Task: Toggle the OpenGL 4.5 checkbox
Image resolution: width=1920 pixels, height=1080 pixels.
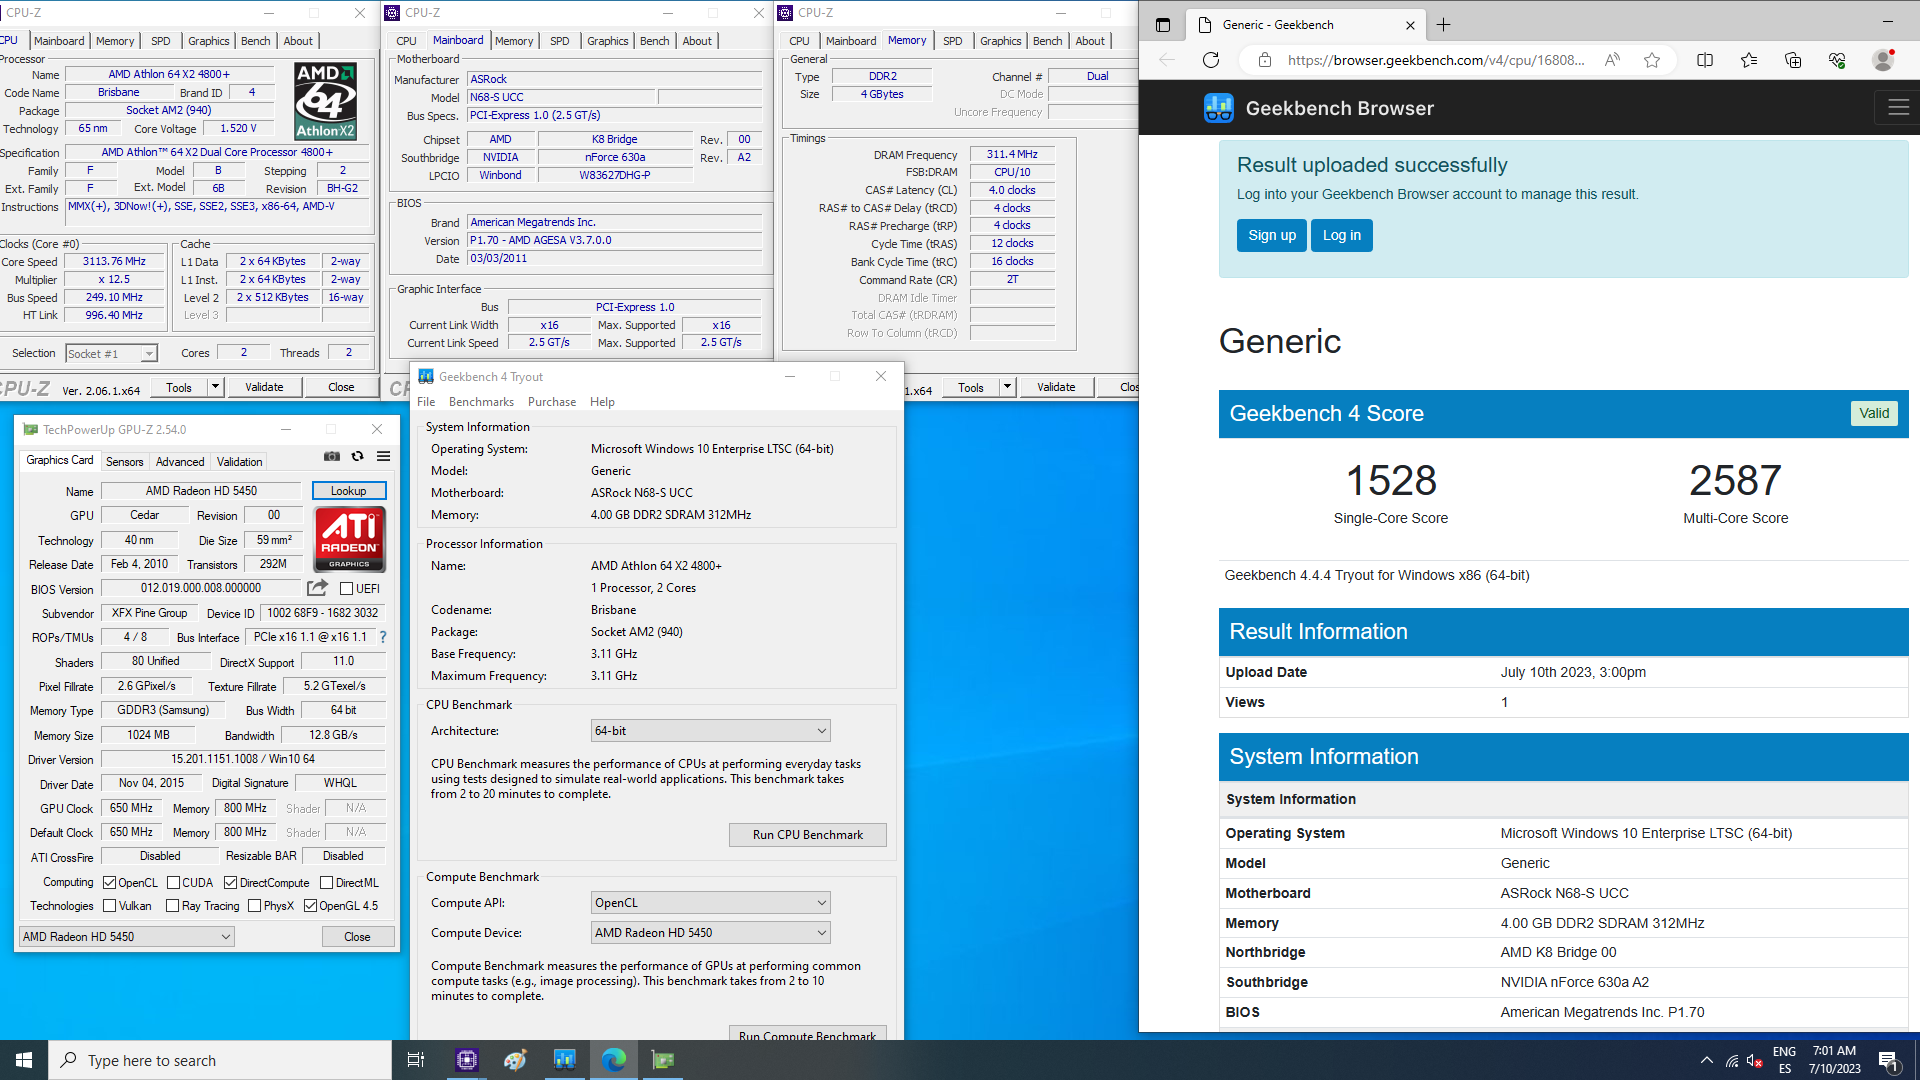Action: tap(311, 906)
